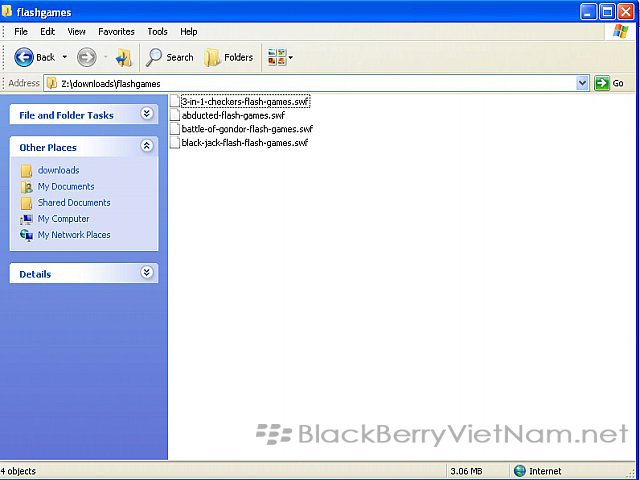
Task: Click the My Computer icon
Action: click(27, 220)
